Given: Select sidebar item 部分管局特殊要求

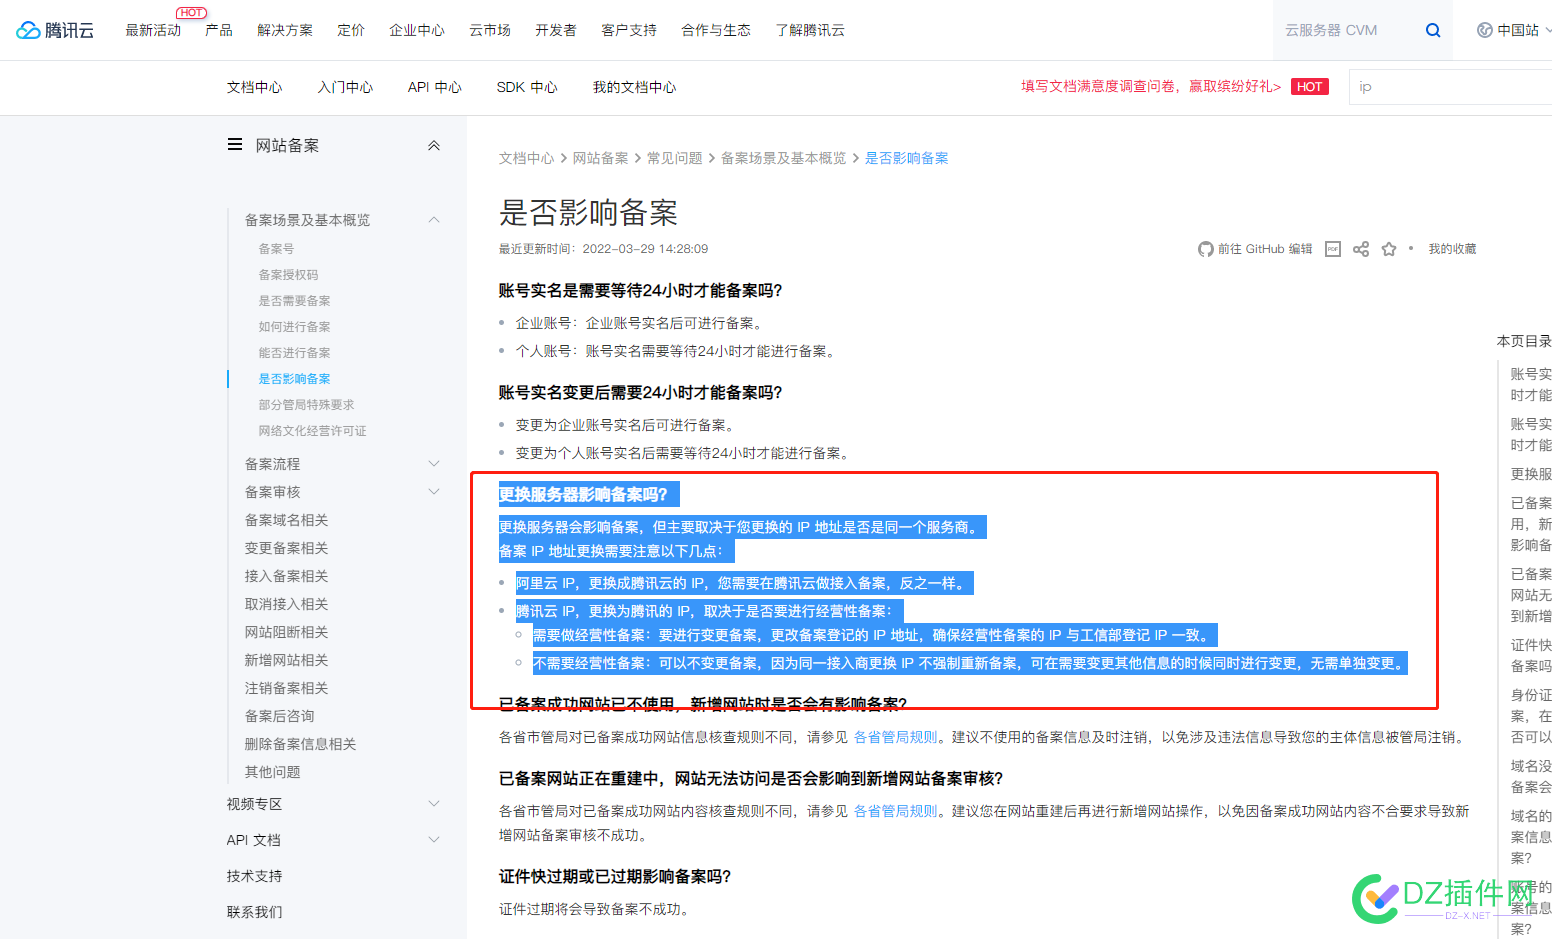Looking at the screenshot, I should 307,405.
